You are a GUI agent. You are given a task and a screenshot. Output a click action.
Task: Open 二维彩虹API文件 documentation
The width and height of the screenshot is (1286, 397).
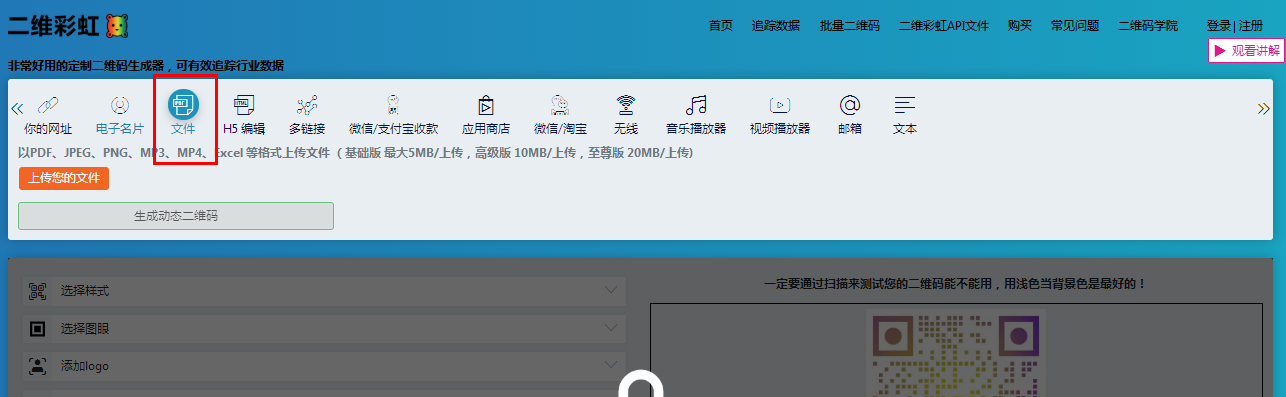point(944,26)
